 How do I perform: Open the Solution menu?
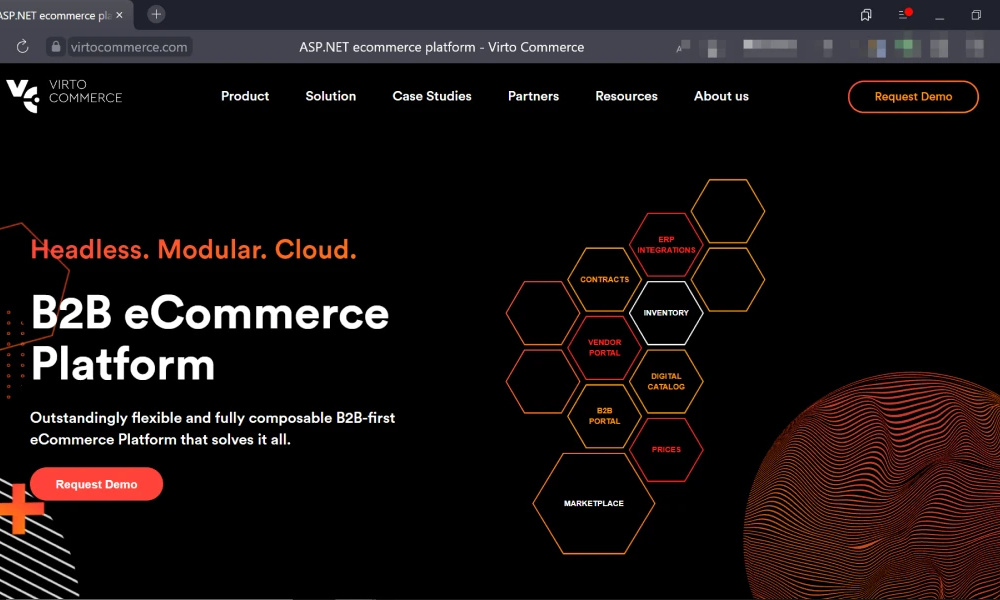330,96
